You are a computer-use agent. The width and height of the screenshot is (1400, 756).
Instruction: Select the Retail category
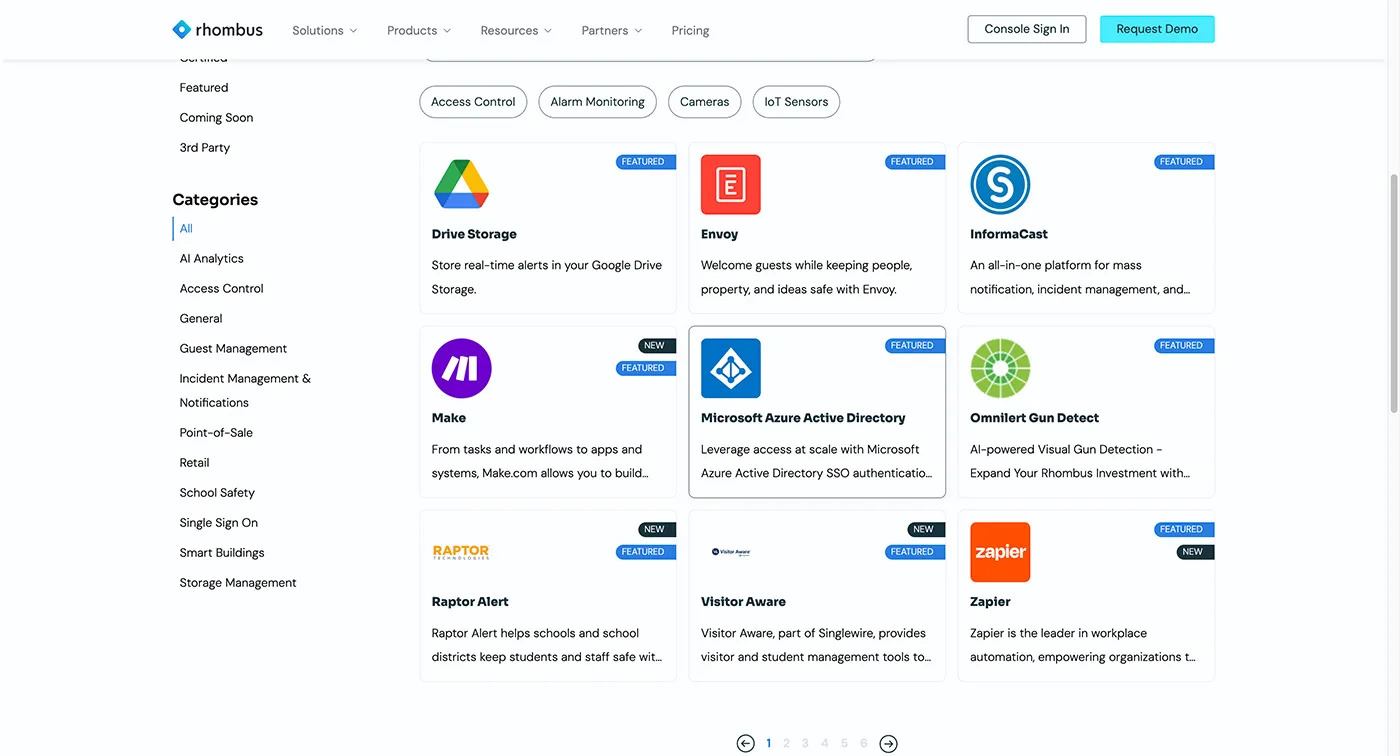(195, 463)
